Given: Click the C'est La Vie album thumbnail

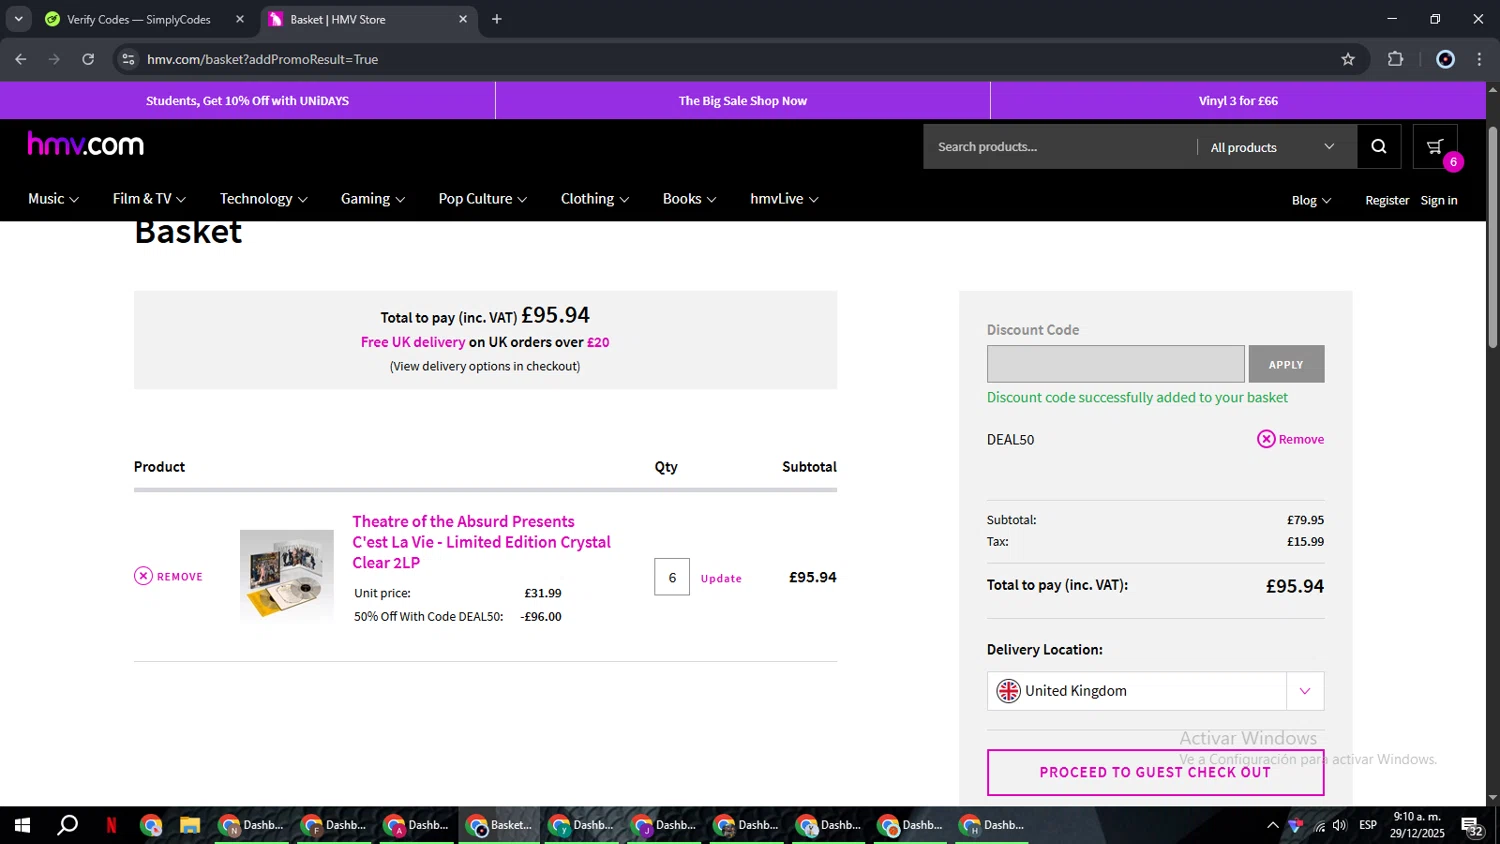Looking at the screenshot, I should click(287, 575).
